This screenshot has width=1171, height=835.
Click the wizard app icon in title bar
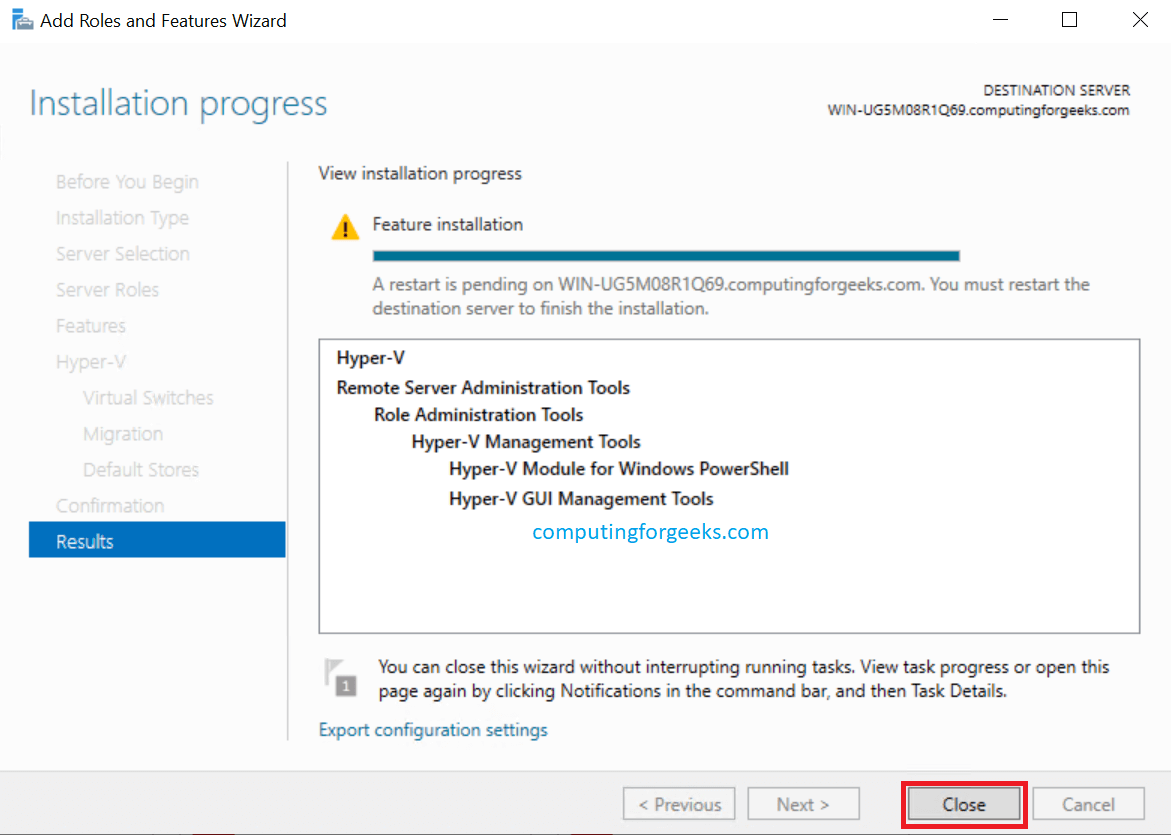click(20, 20)
